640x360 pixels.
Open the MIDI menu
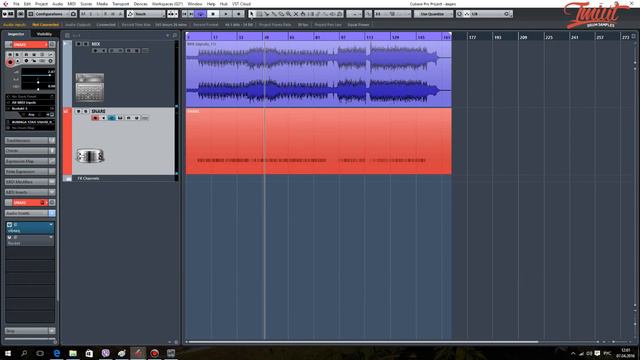coord(71,4)
